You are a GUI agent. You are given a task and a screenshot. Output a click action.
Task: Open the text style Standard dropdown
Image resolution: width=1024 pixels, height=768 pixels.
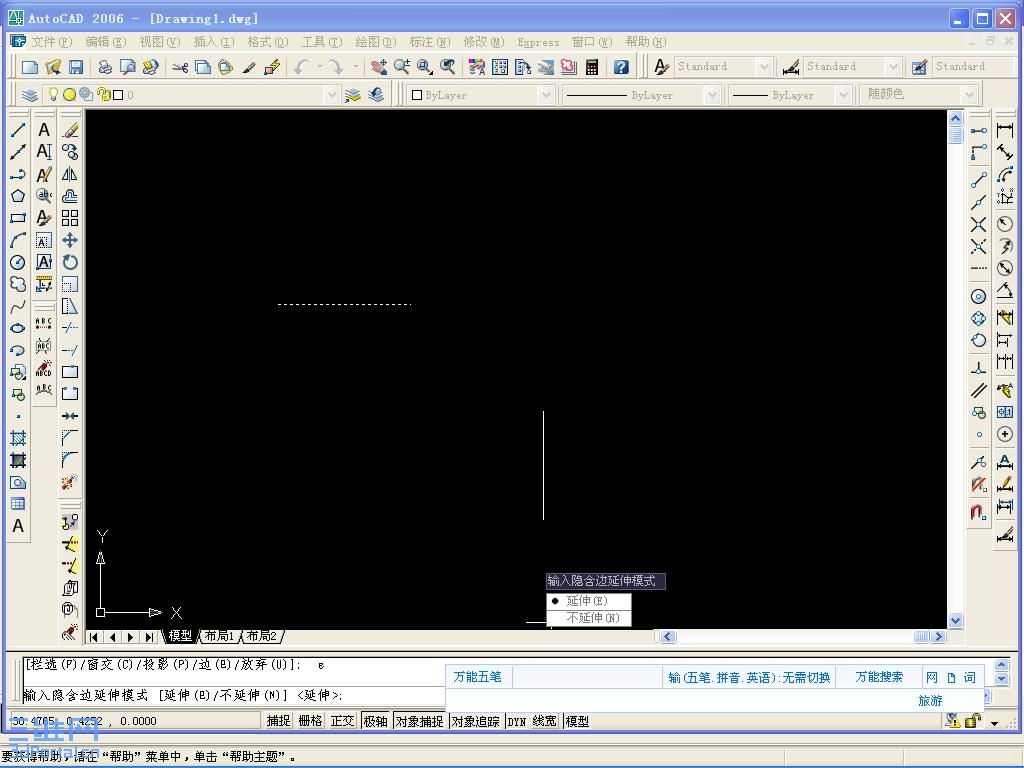[x=764, y=67]
